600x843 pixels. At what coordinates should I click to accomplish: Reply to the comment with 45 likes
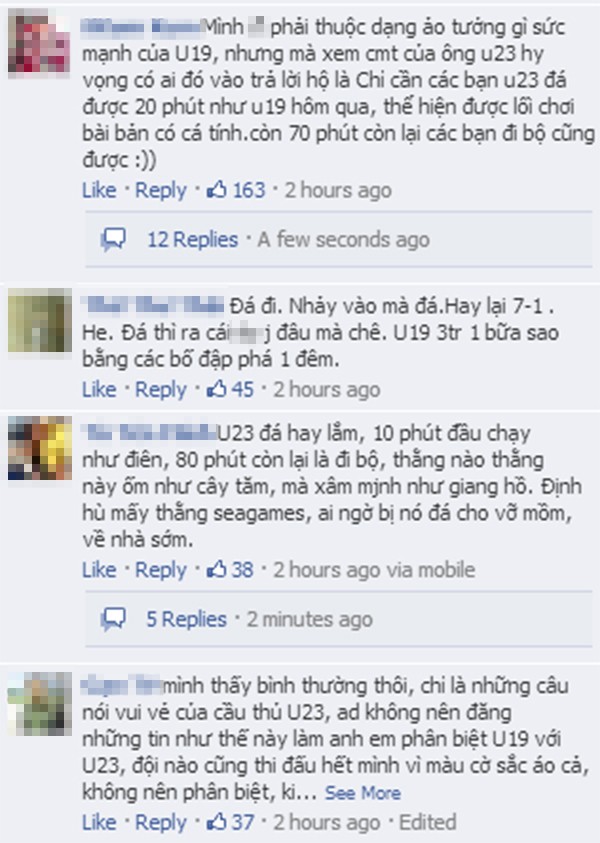pos(161,390)
